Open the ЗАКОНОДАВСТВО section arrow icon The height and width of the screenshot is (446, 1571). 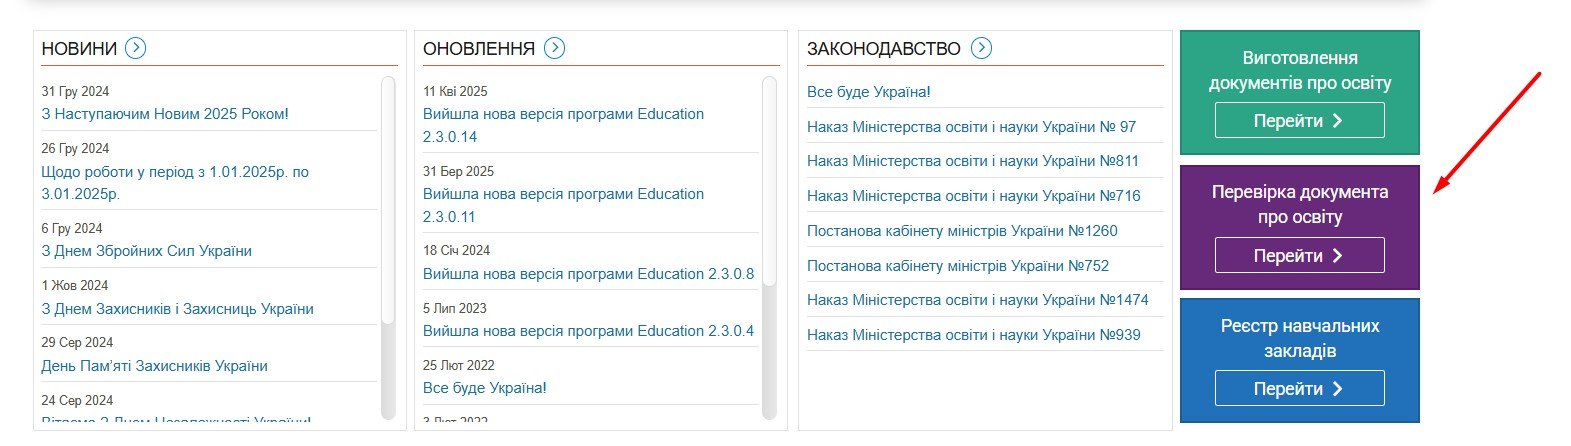[981, 48]
